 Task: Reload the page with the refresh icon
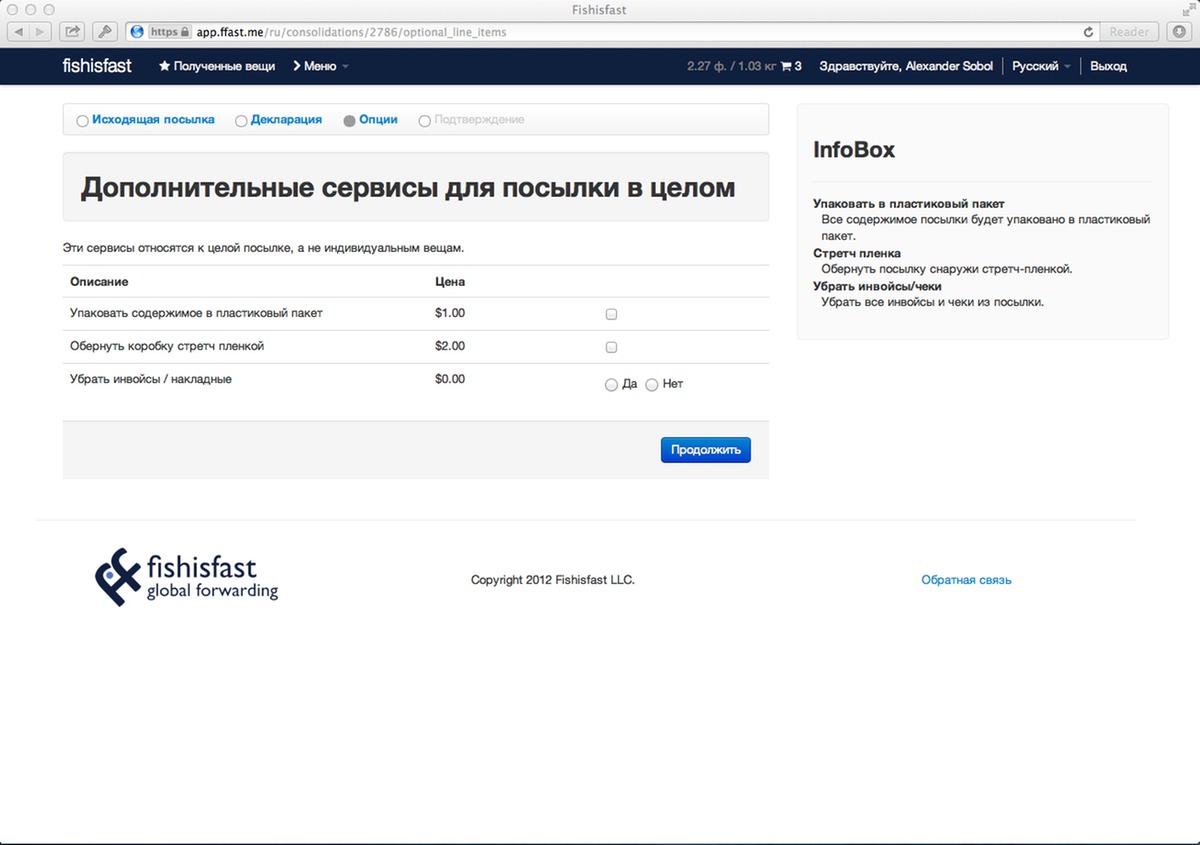[x=1088, y=32]
